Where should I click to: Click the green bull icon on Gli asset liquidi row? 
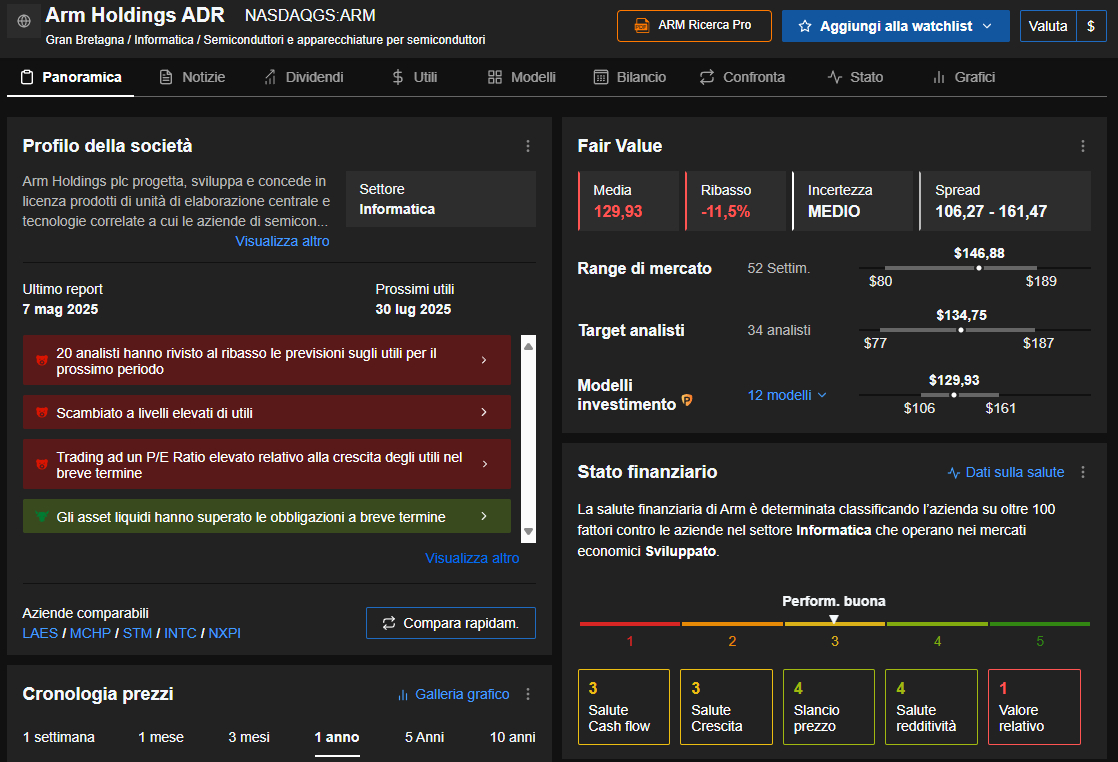coord(41,517)
